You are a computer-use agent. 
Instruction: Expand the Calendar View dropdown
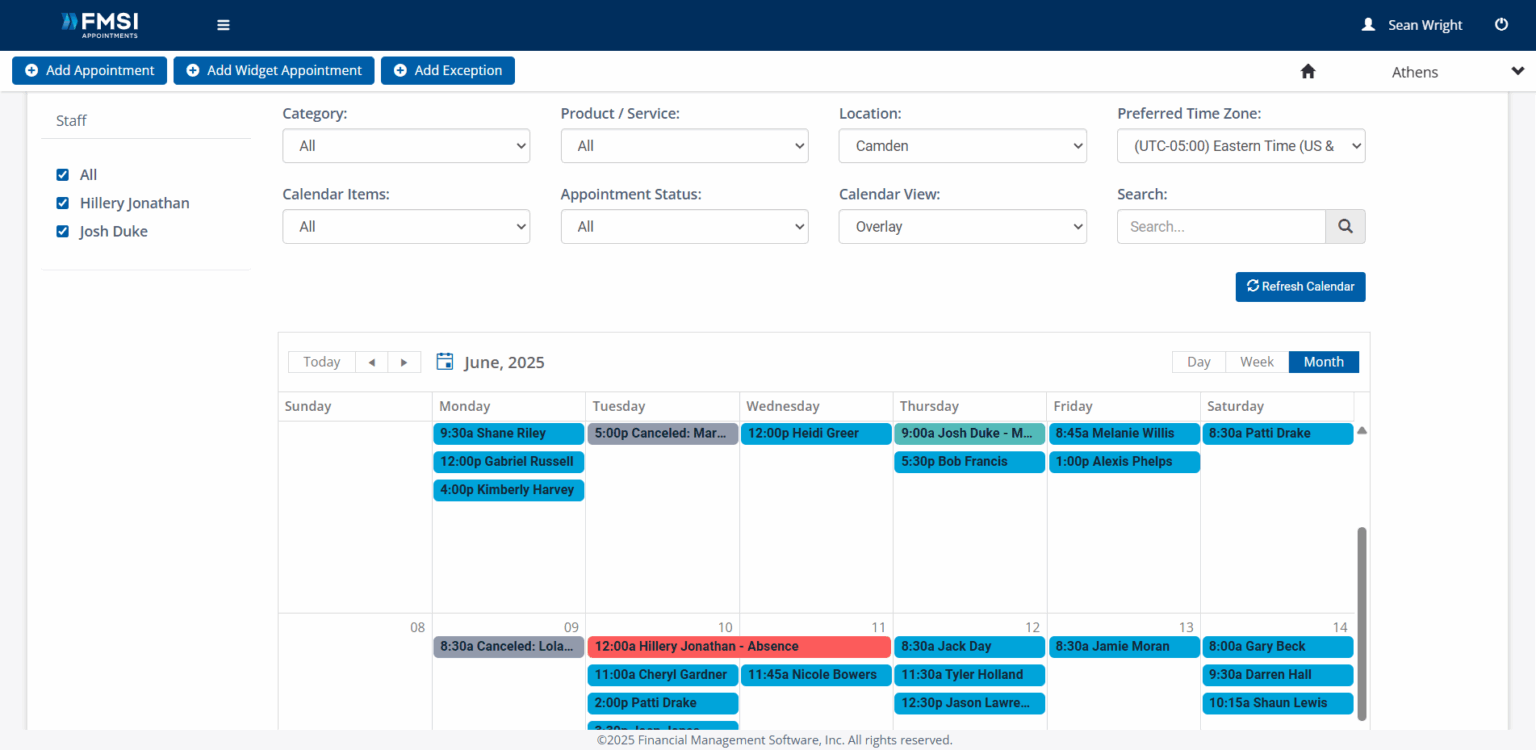(962, 227)
